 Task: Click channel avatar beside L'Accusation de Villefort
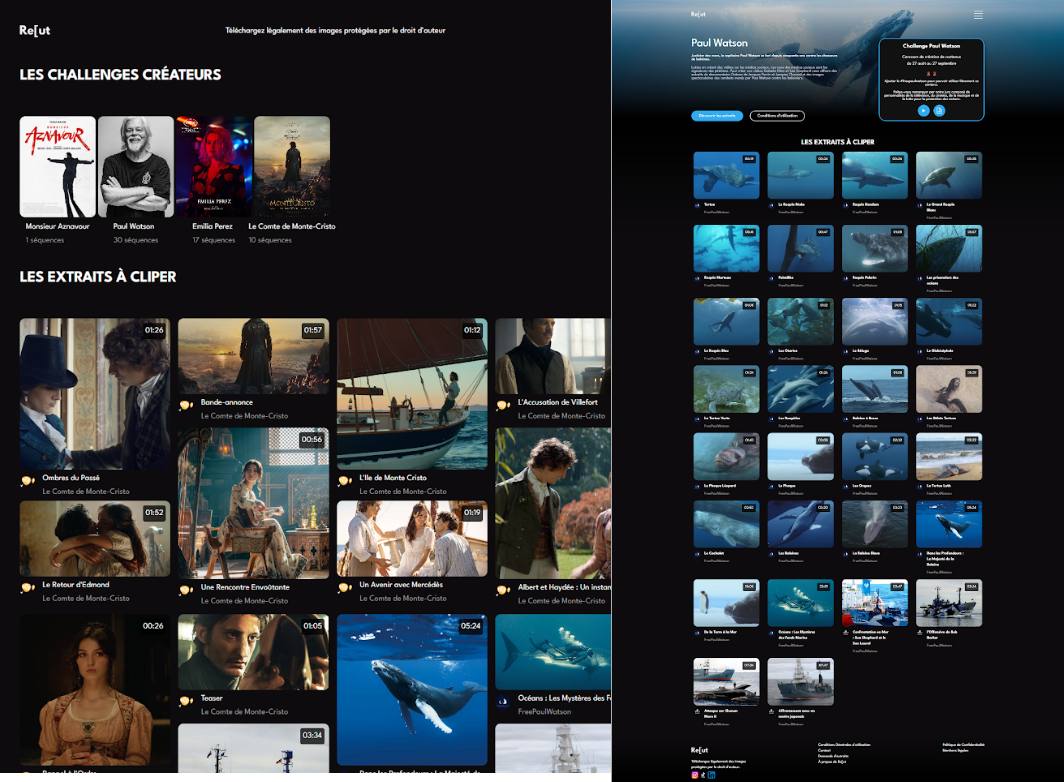pos(503,405)
